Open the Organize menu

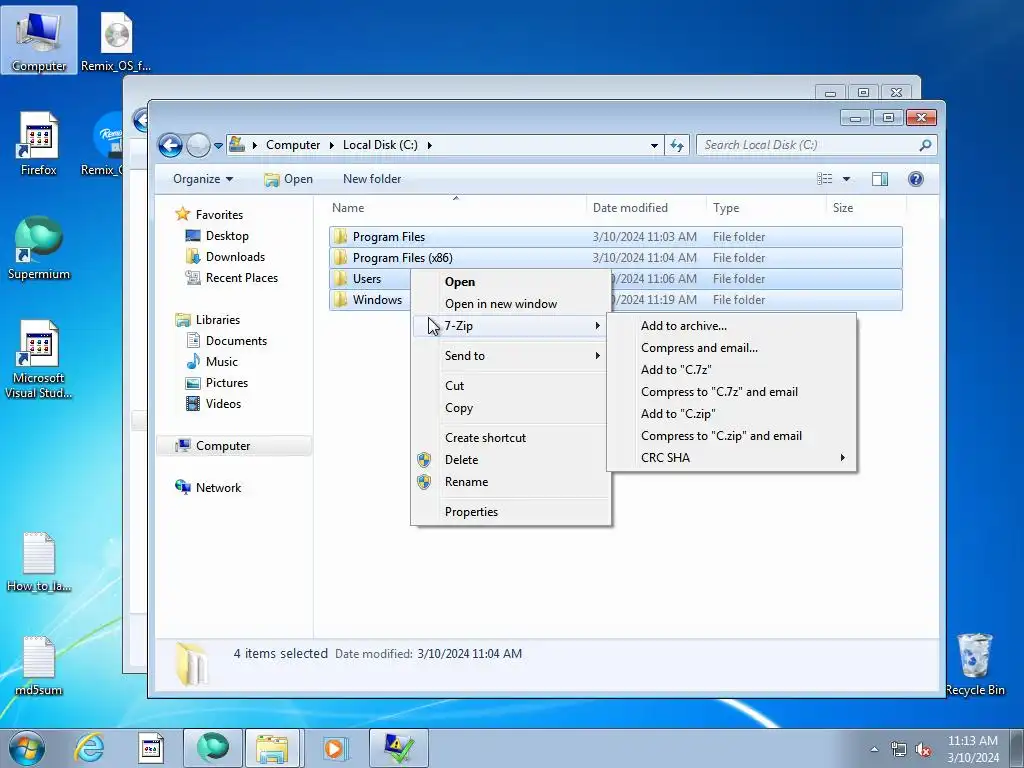[x=203, y=179]
